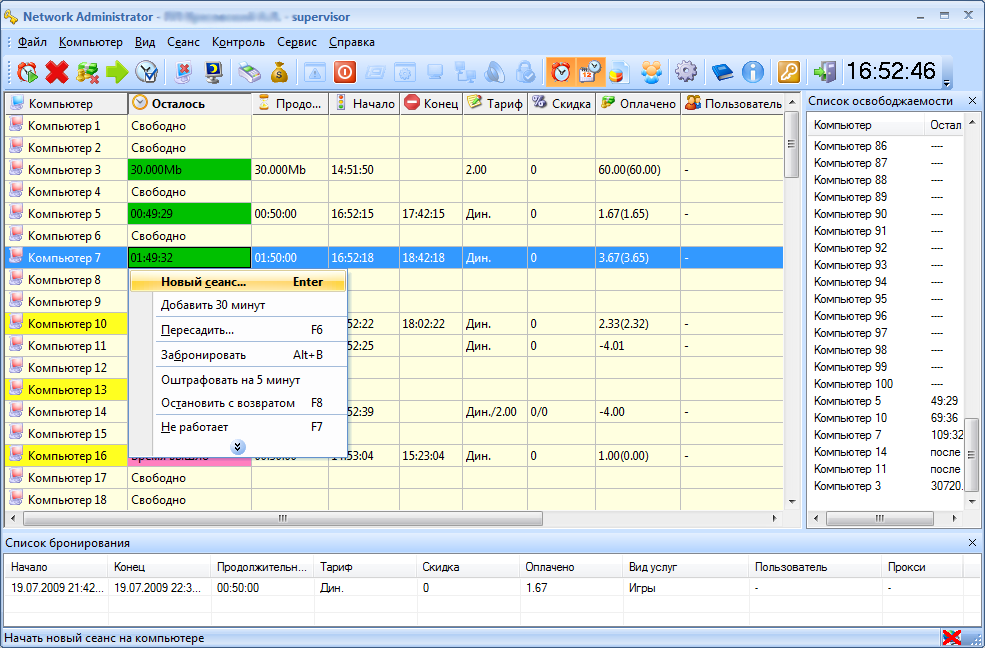985x648 pixels.
Task: Close the Список бронирования panel
Action: [972, 543]
